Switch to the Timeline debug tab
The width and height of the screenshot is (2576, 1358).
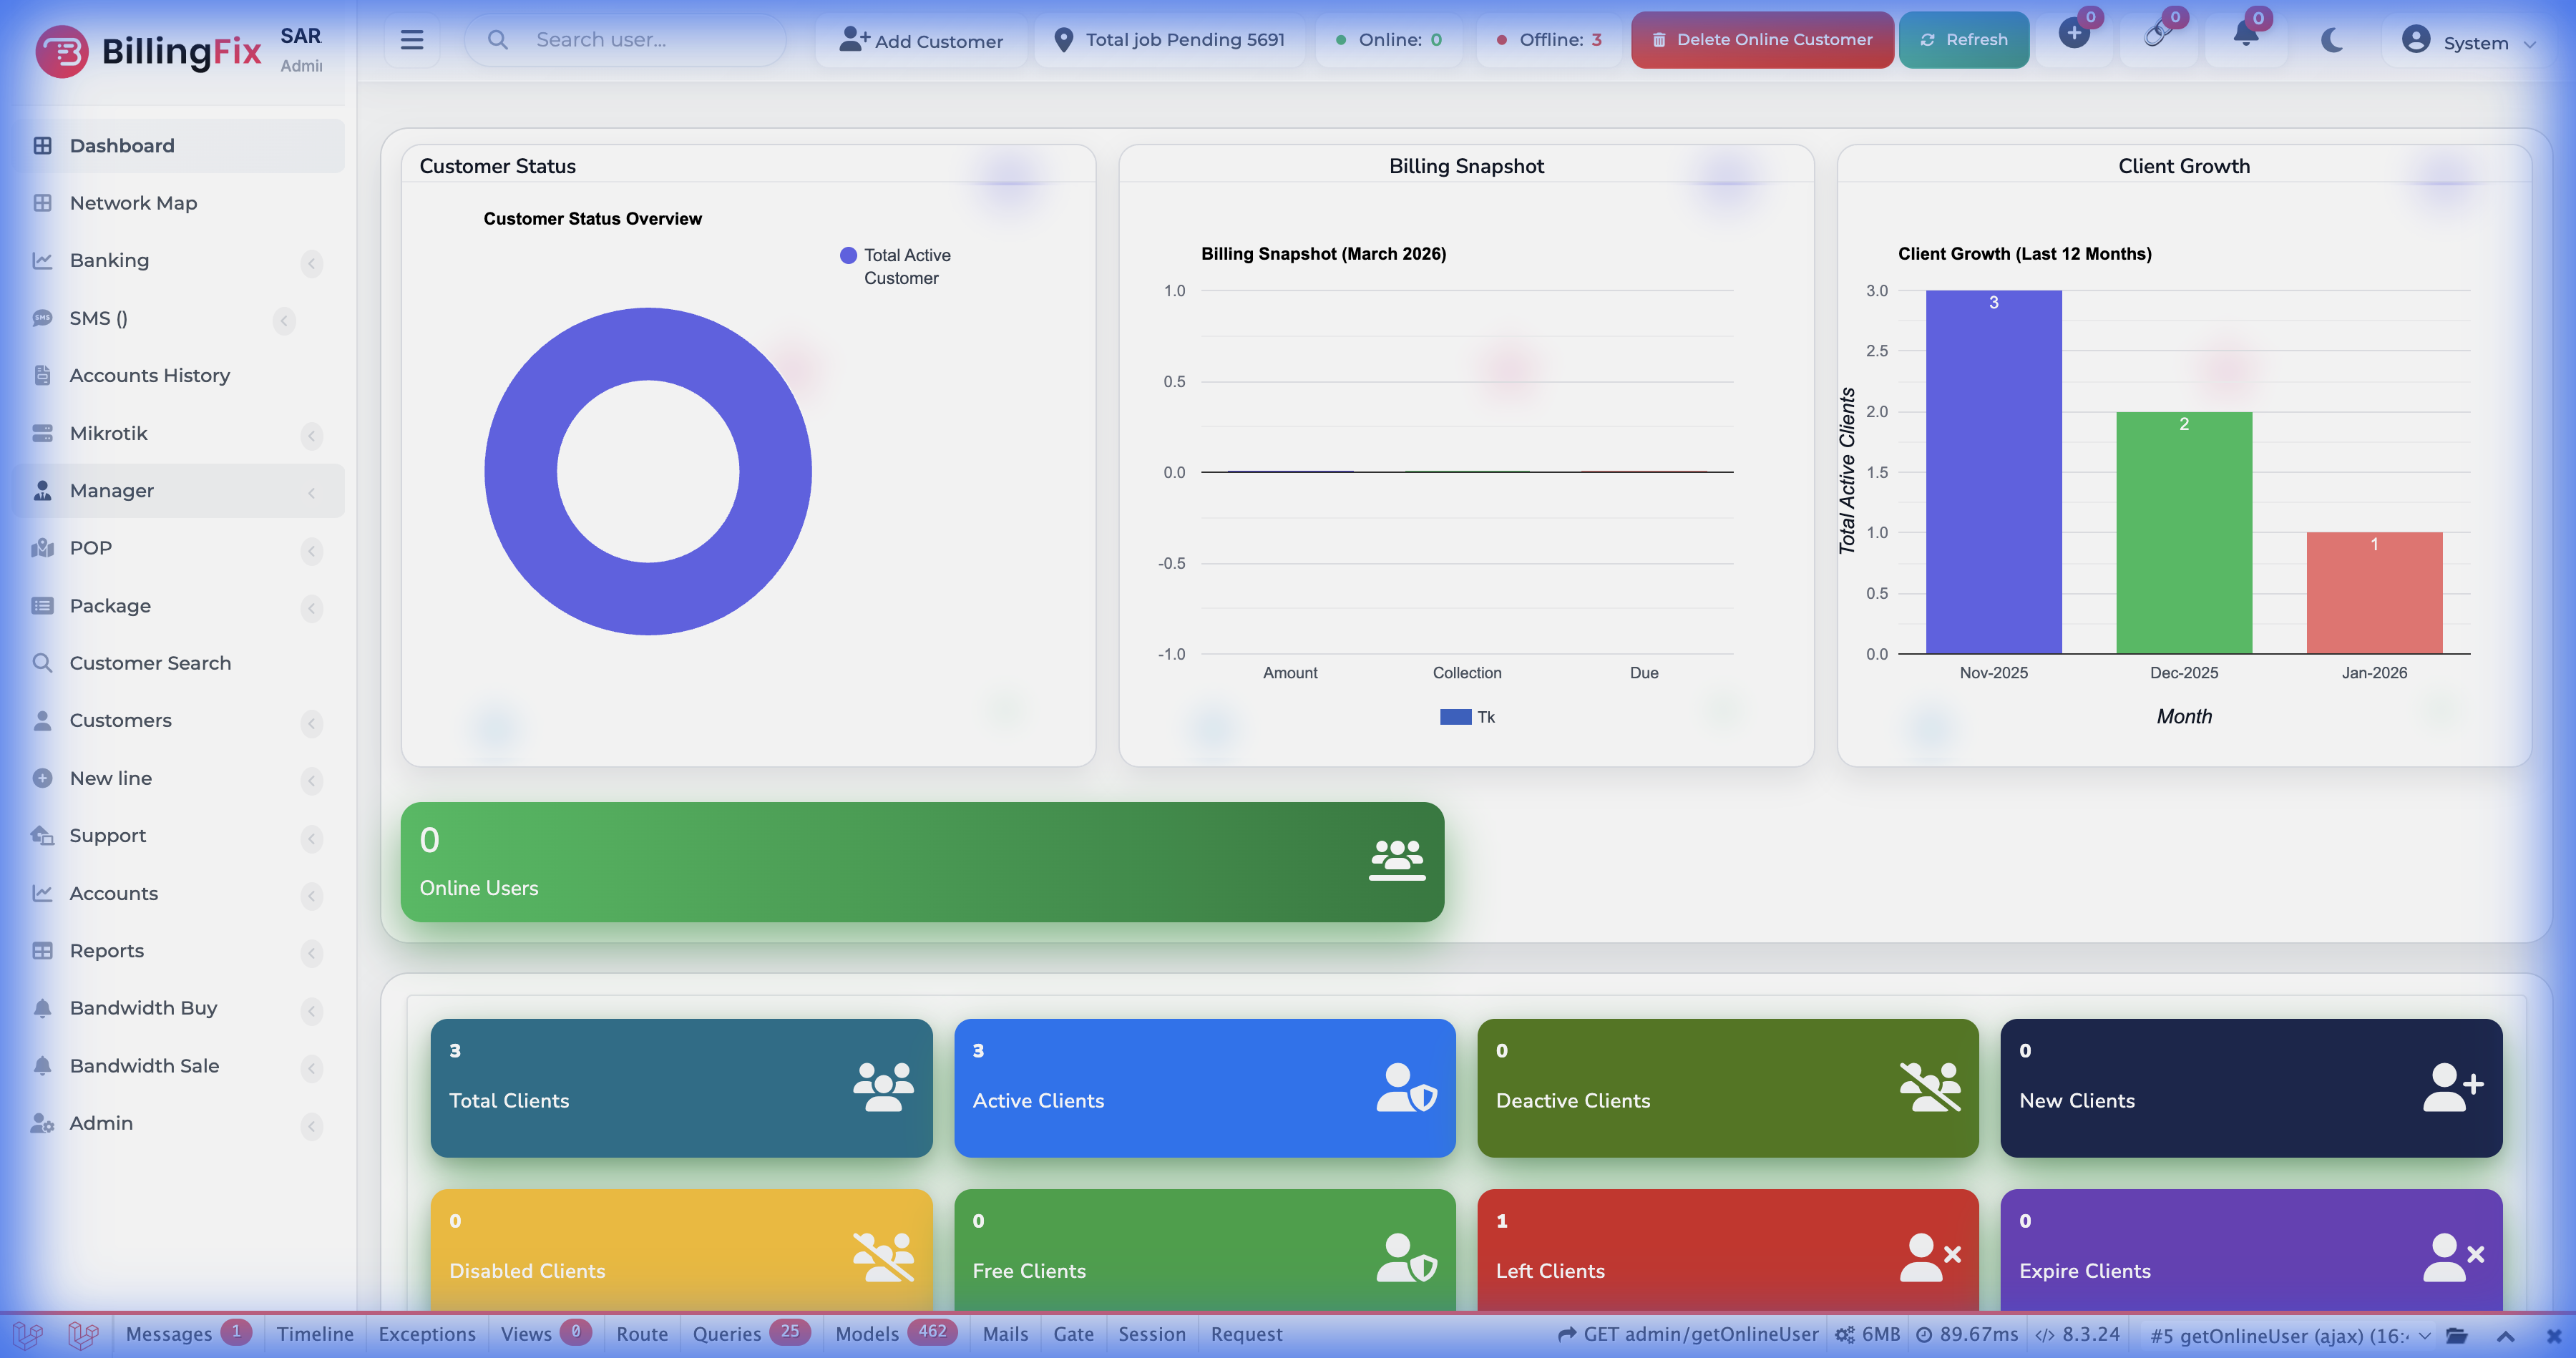(x=315, y=1334)
